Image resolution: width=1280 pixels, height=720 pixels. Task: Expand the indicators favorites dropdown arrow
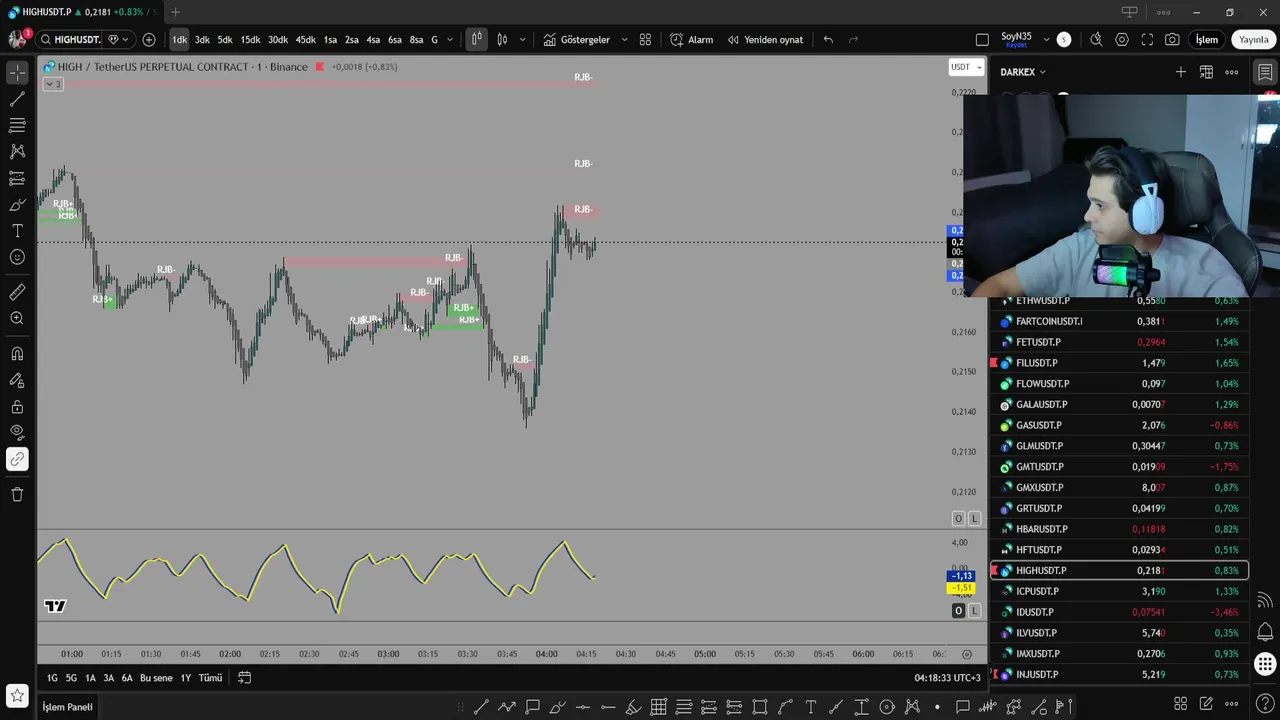coord(624,40)
